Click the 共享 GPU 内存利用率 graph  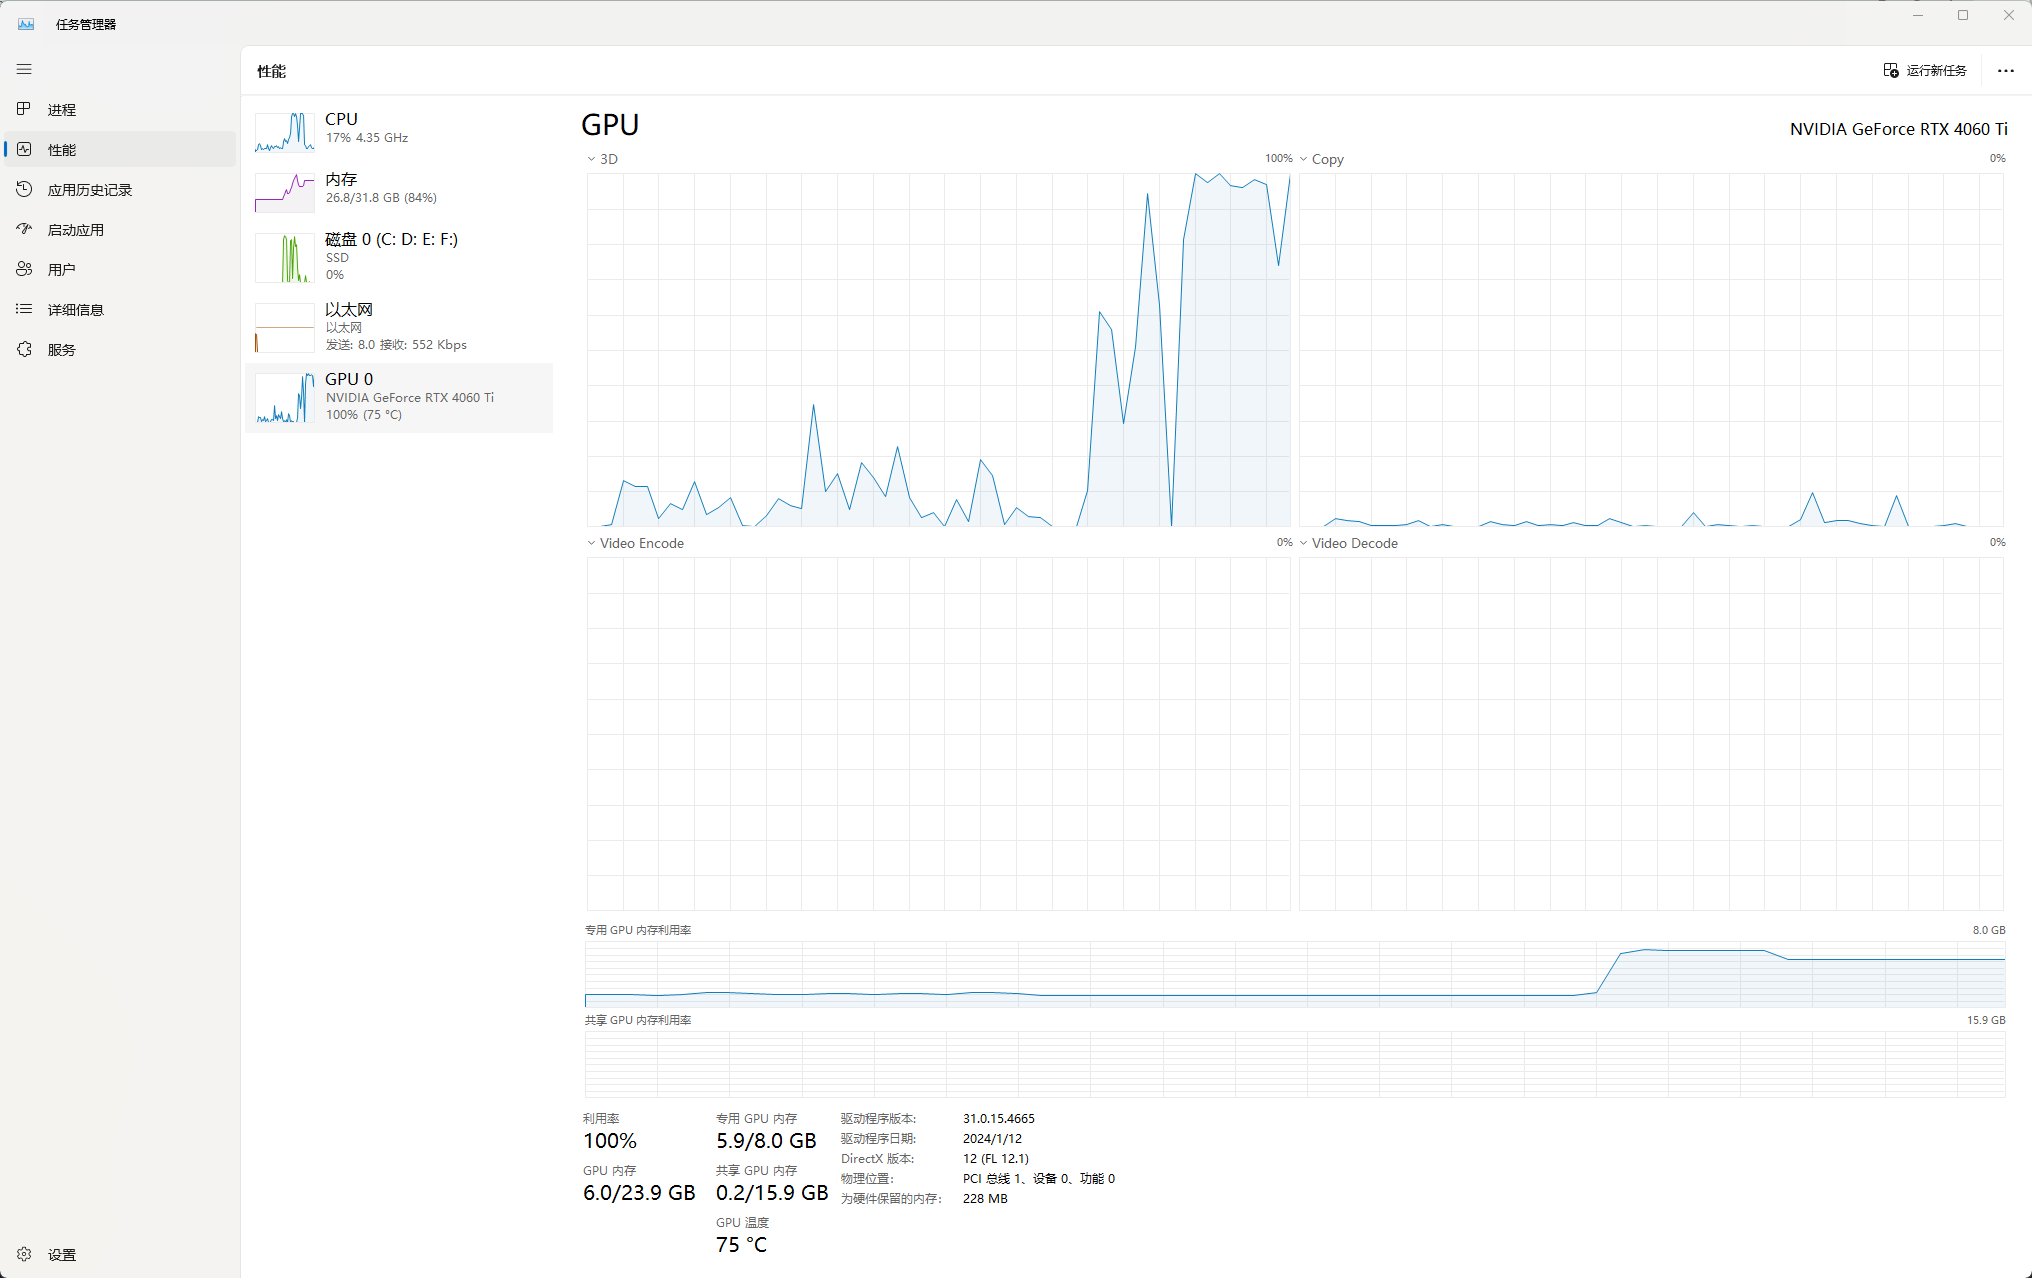(1295, 1064)
